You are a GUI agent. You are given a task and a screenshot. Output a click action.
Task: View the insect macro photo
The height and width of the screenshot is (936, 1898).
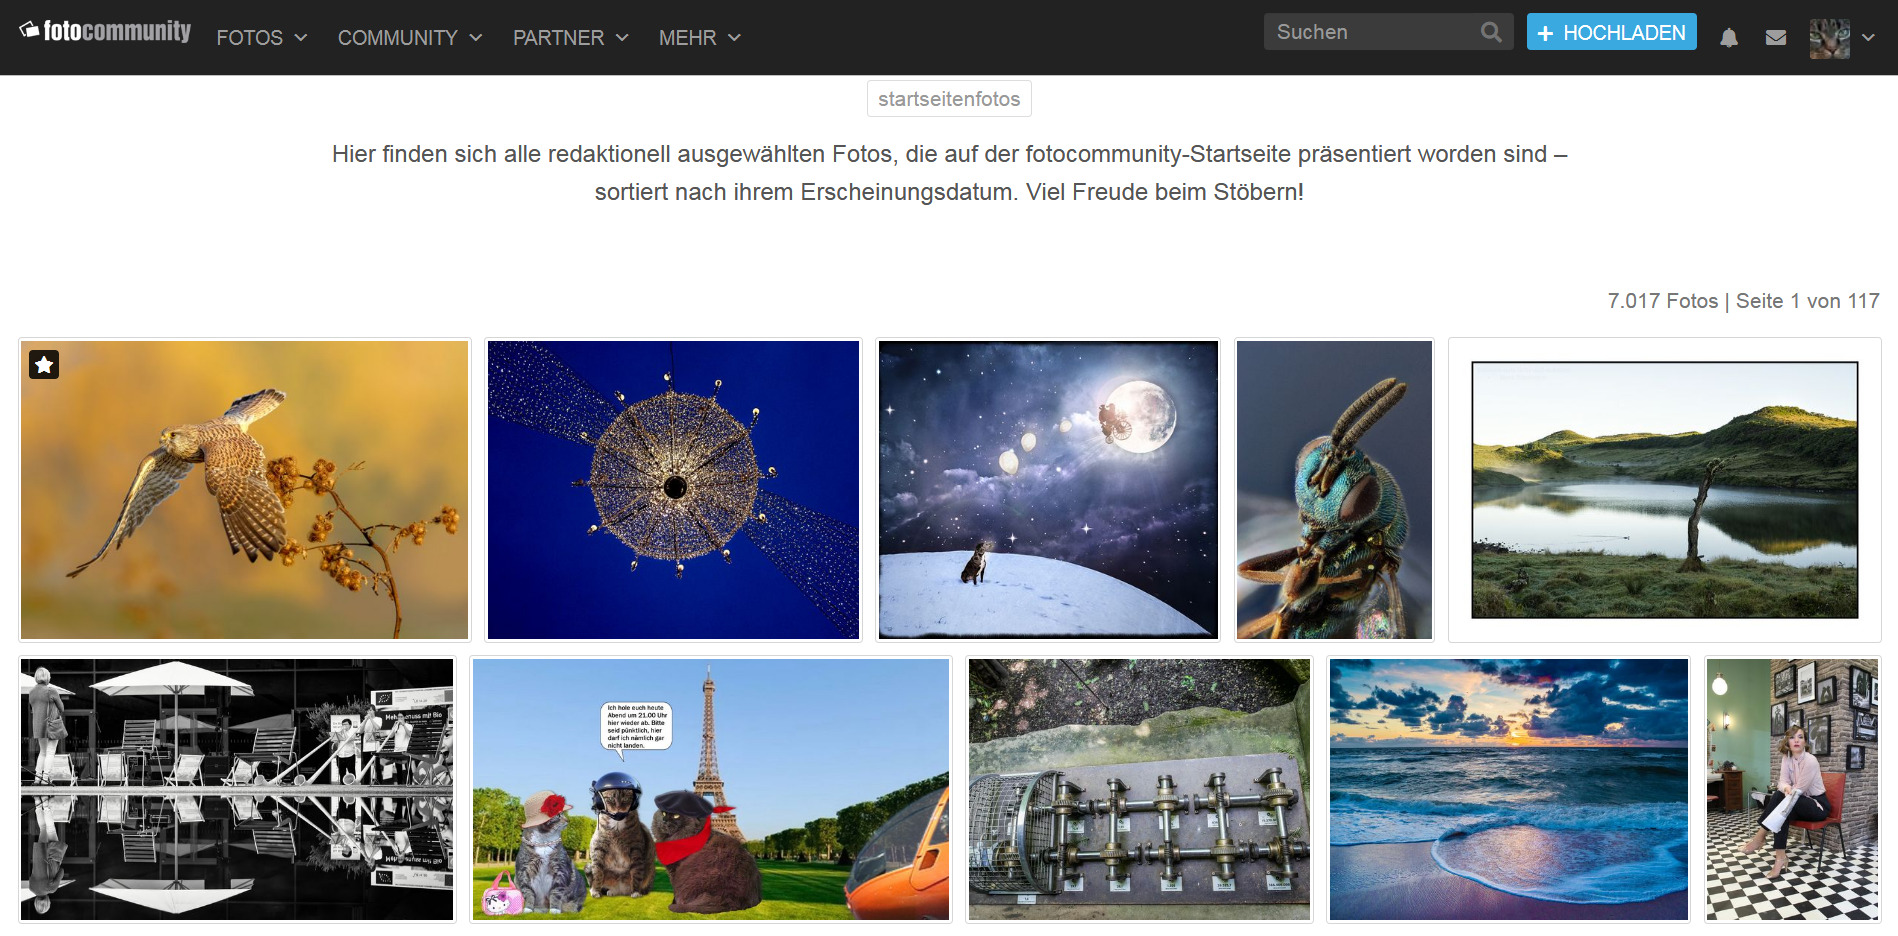(1334, 490)
